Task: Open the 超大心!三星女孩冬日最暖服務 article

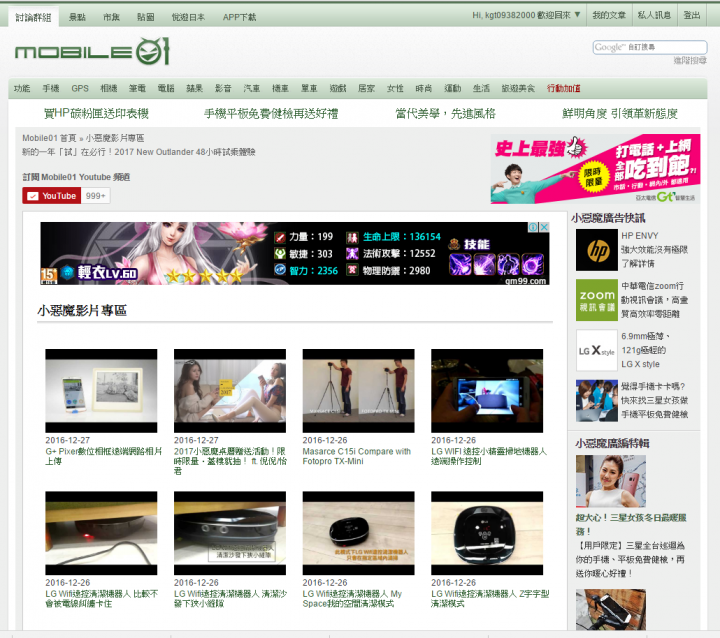Action: (x=631, y=524)
